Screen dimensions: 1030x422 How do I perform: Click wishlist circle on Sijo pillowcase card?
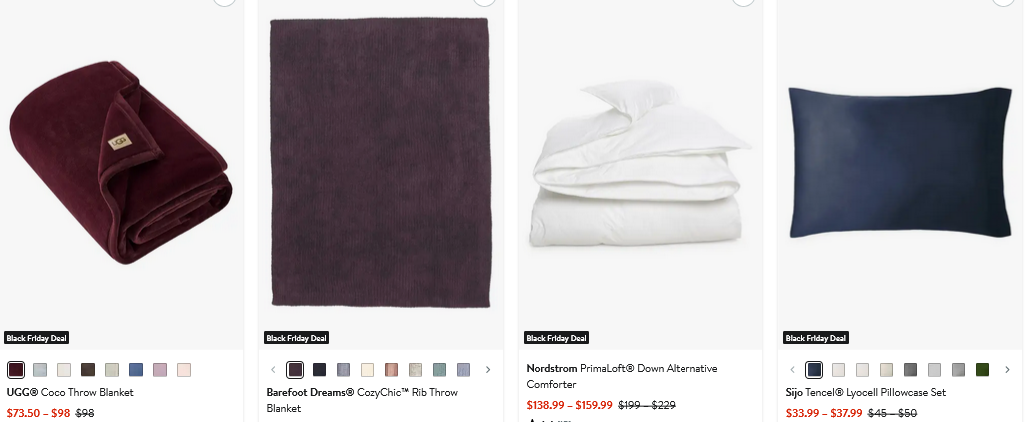click(x=1003, y=1)
